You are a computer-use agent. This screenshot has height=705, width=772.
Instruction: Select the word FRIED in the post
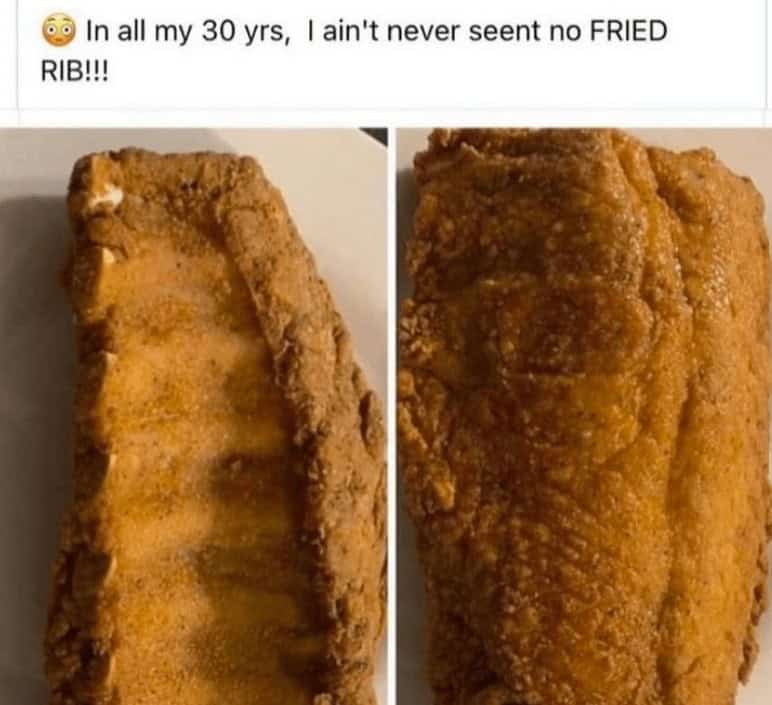pos(628,32)
